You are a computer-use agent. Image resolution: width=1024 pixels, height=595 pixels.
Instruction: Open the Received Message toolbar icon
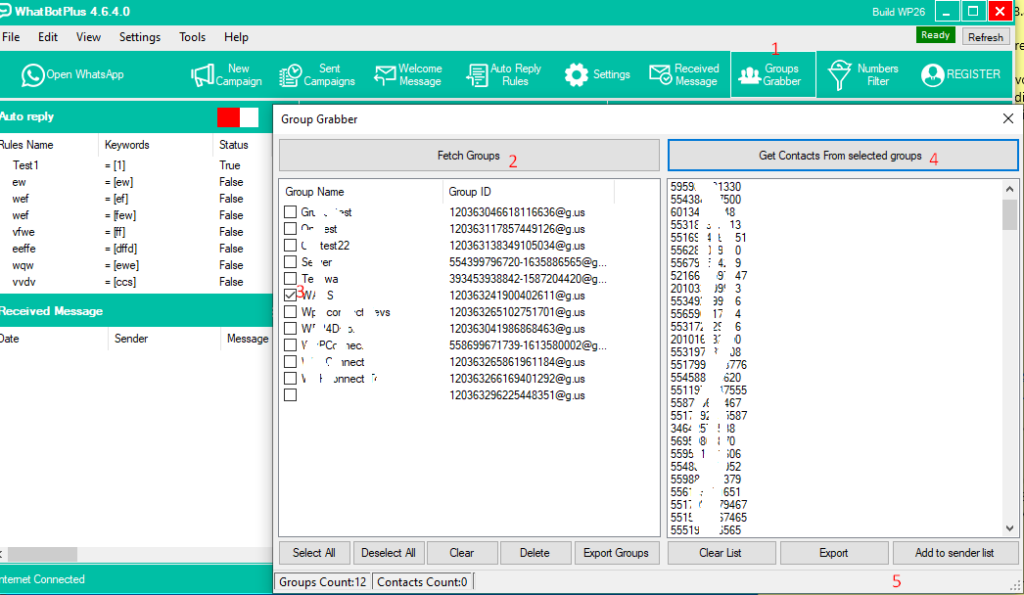tap(660, 75)
